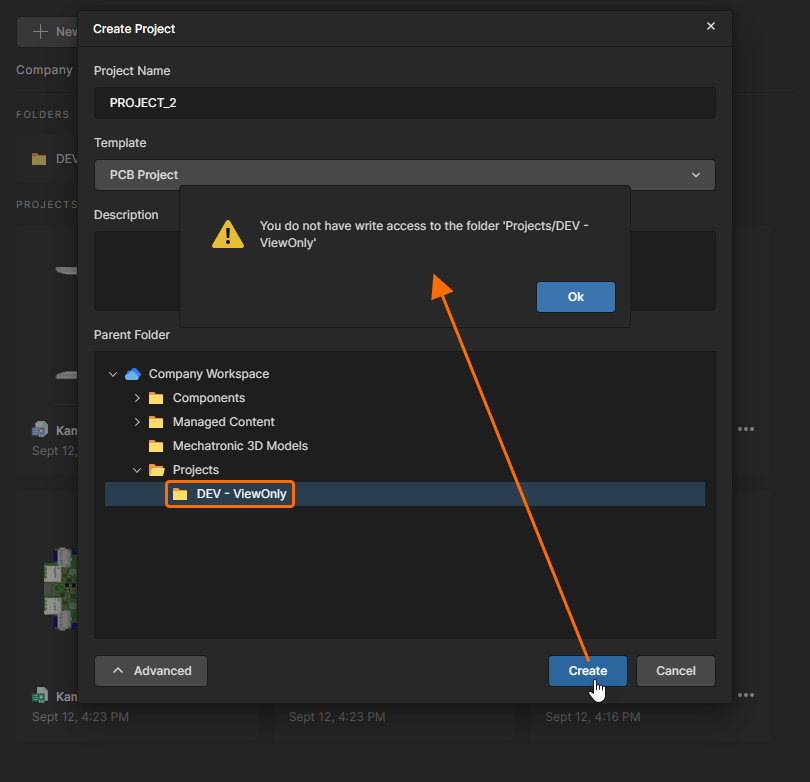The image size is (810, 782).
Task: Expand the Advanced options section
Action: click(x=151, y=671)
